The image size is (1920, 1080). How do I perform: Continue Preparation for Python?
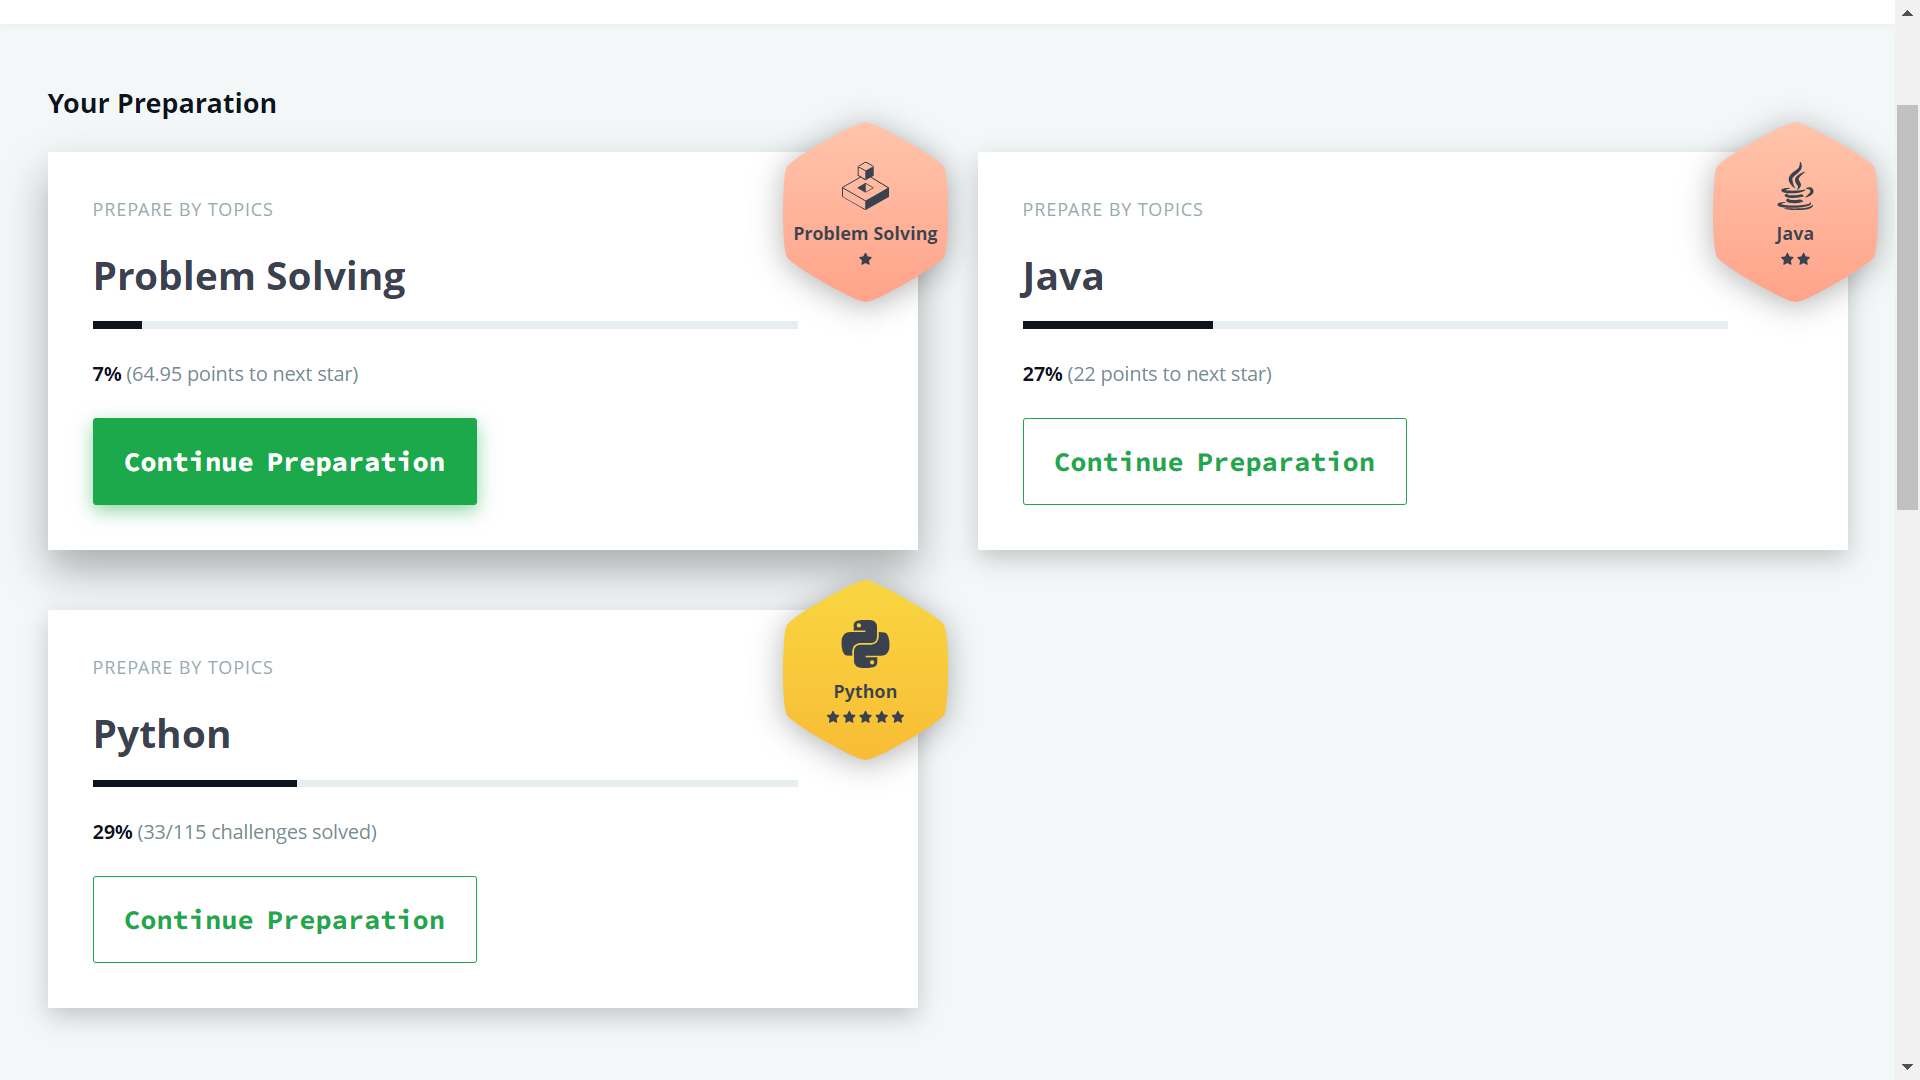pyautogui.click(x=285, y=919)
